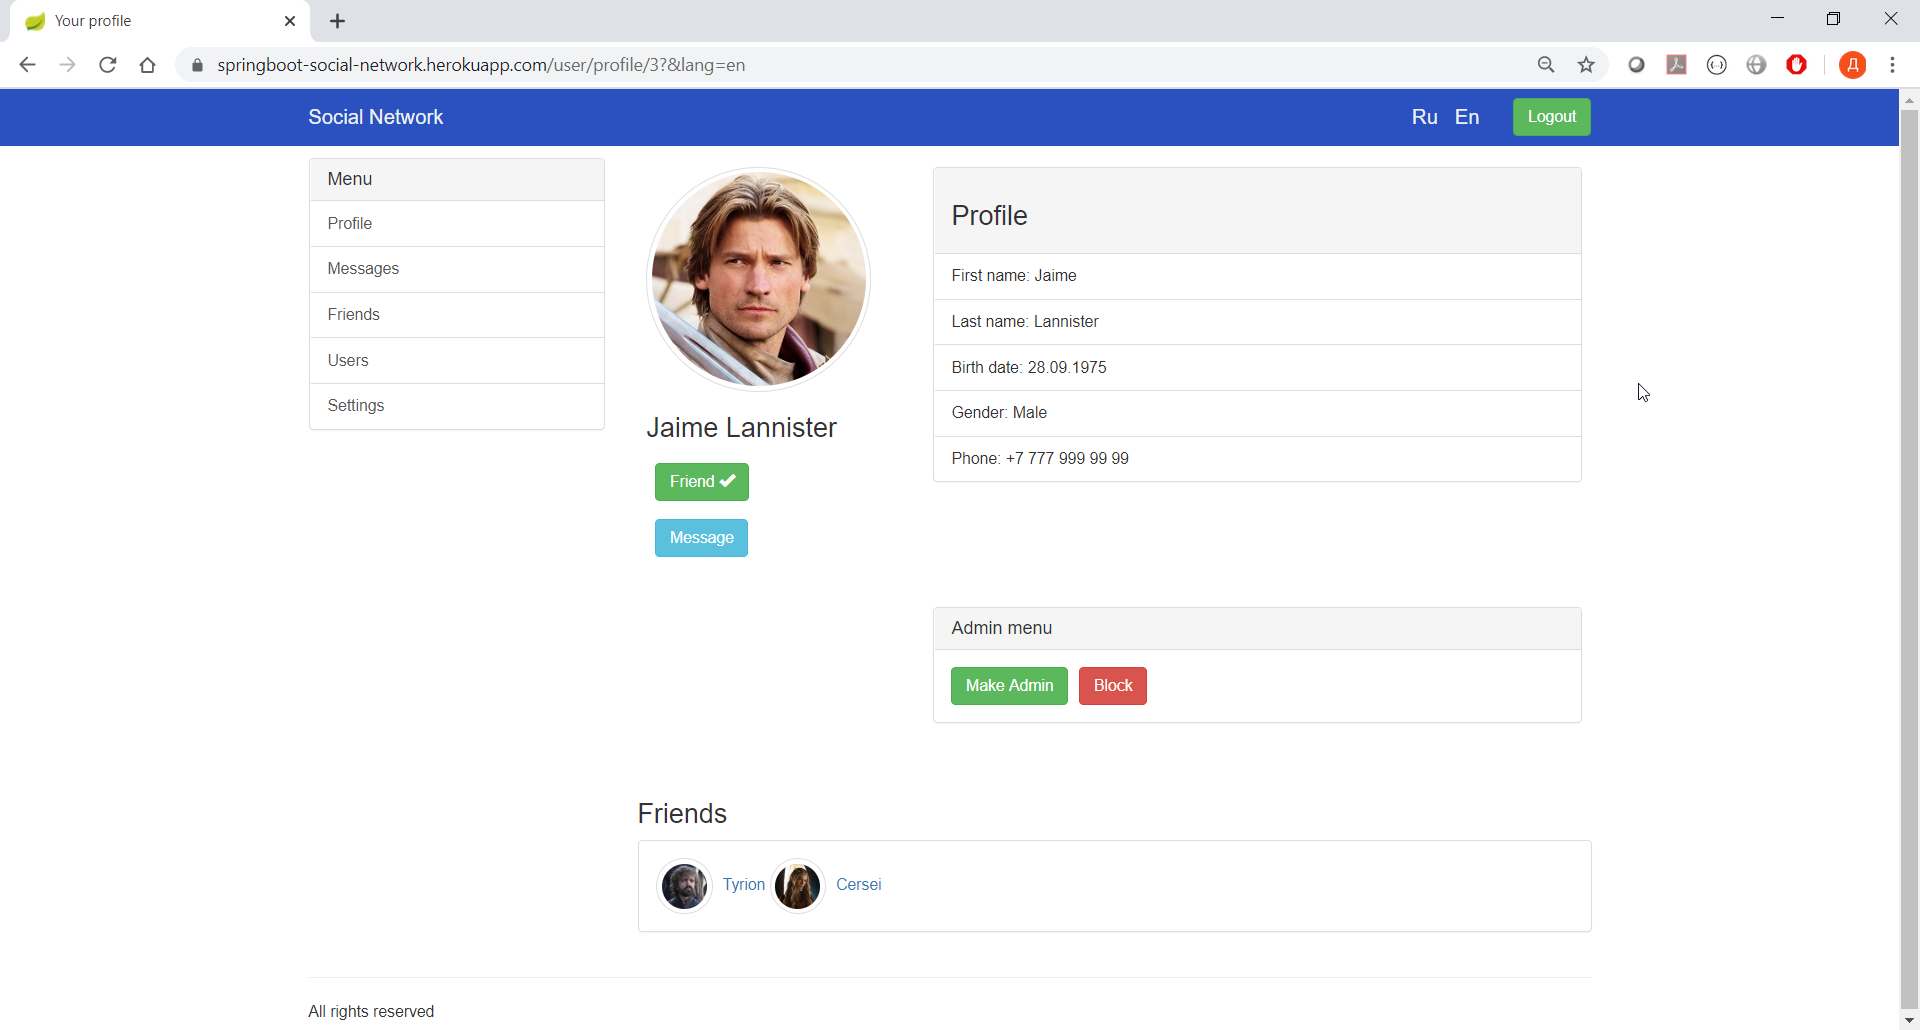1920x1030 pixels.
Task: Open the globe extension icon
Action: (1757, 65)
